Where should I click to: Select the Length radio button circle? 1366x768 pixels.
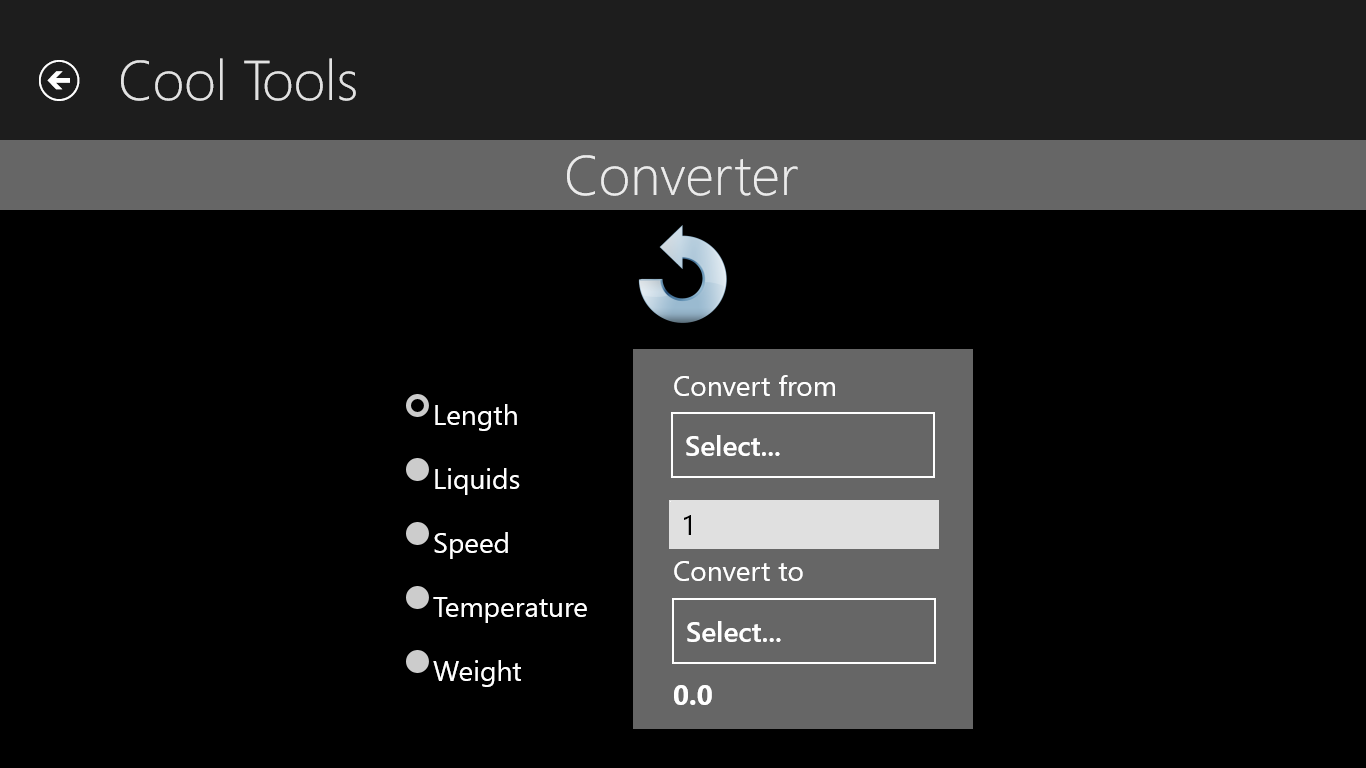[x=417, y=406]
